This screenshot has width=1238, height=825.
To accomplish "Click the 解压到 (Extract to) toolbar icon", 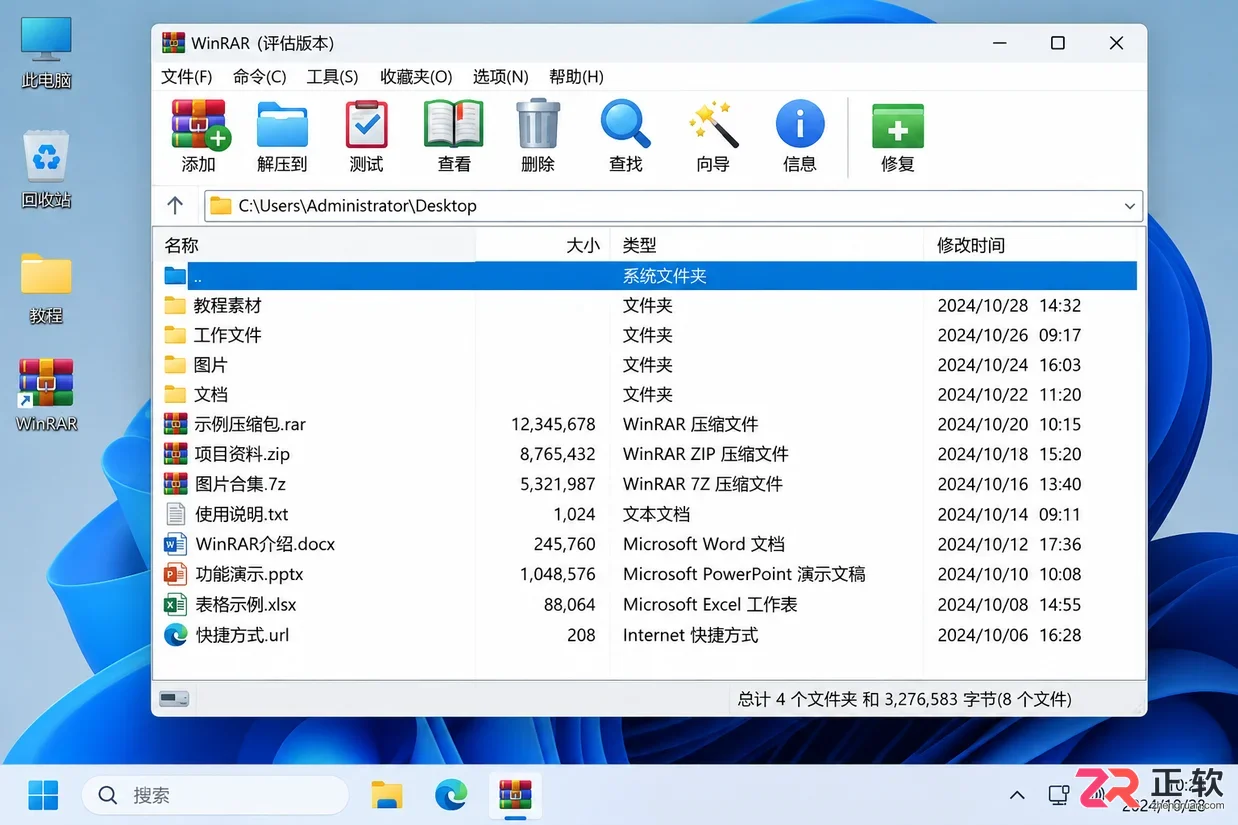I will [x=282, y=125].
